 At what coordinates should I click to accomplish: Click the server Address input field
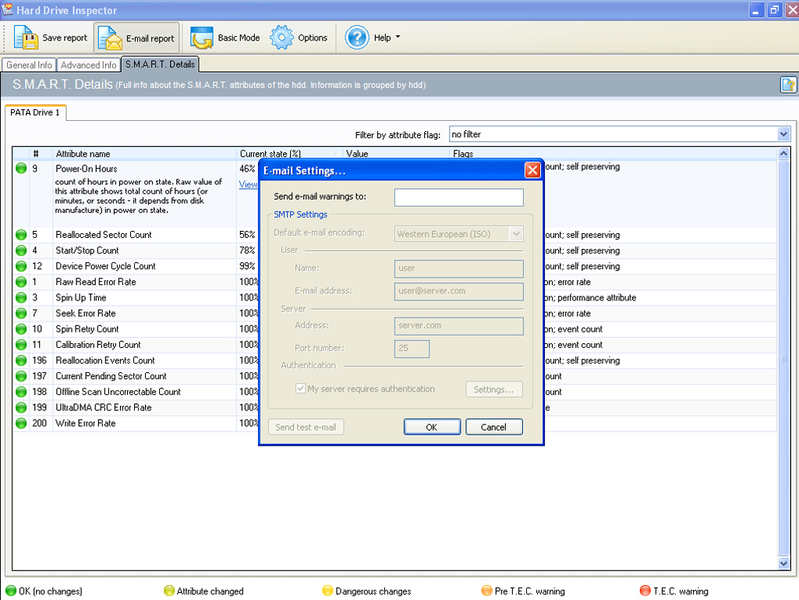tap(459, 326)
